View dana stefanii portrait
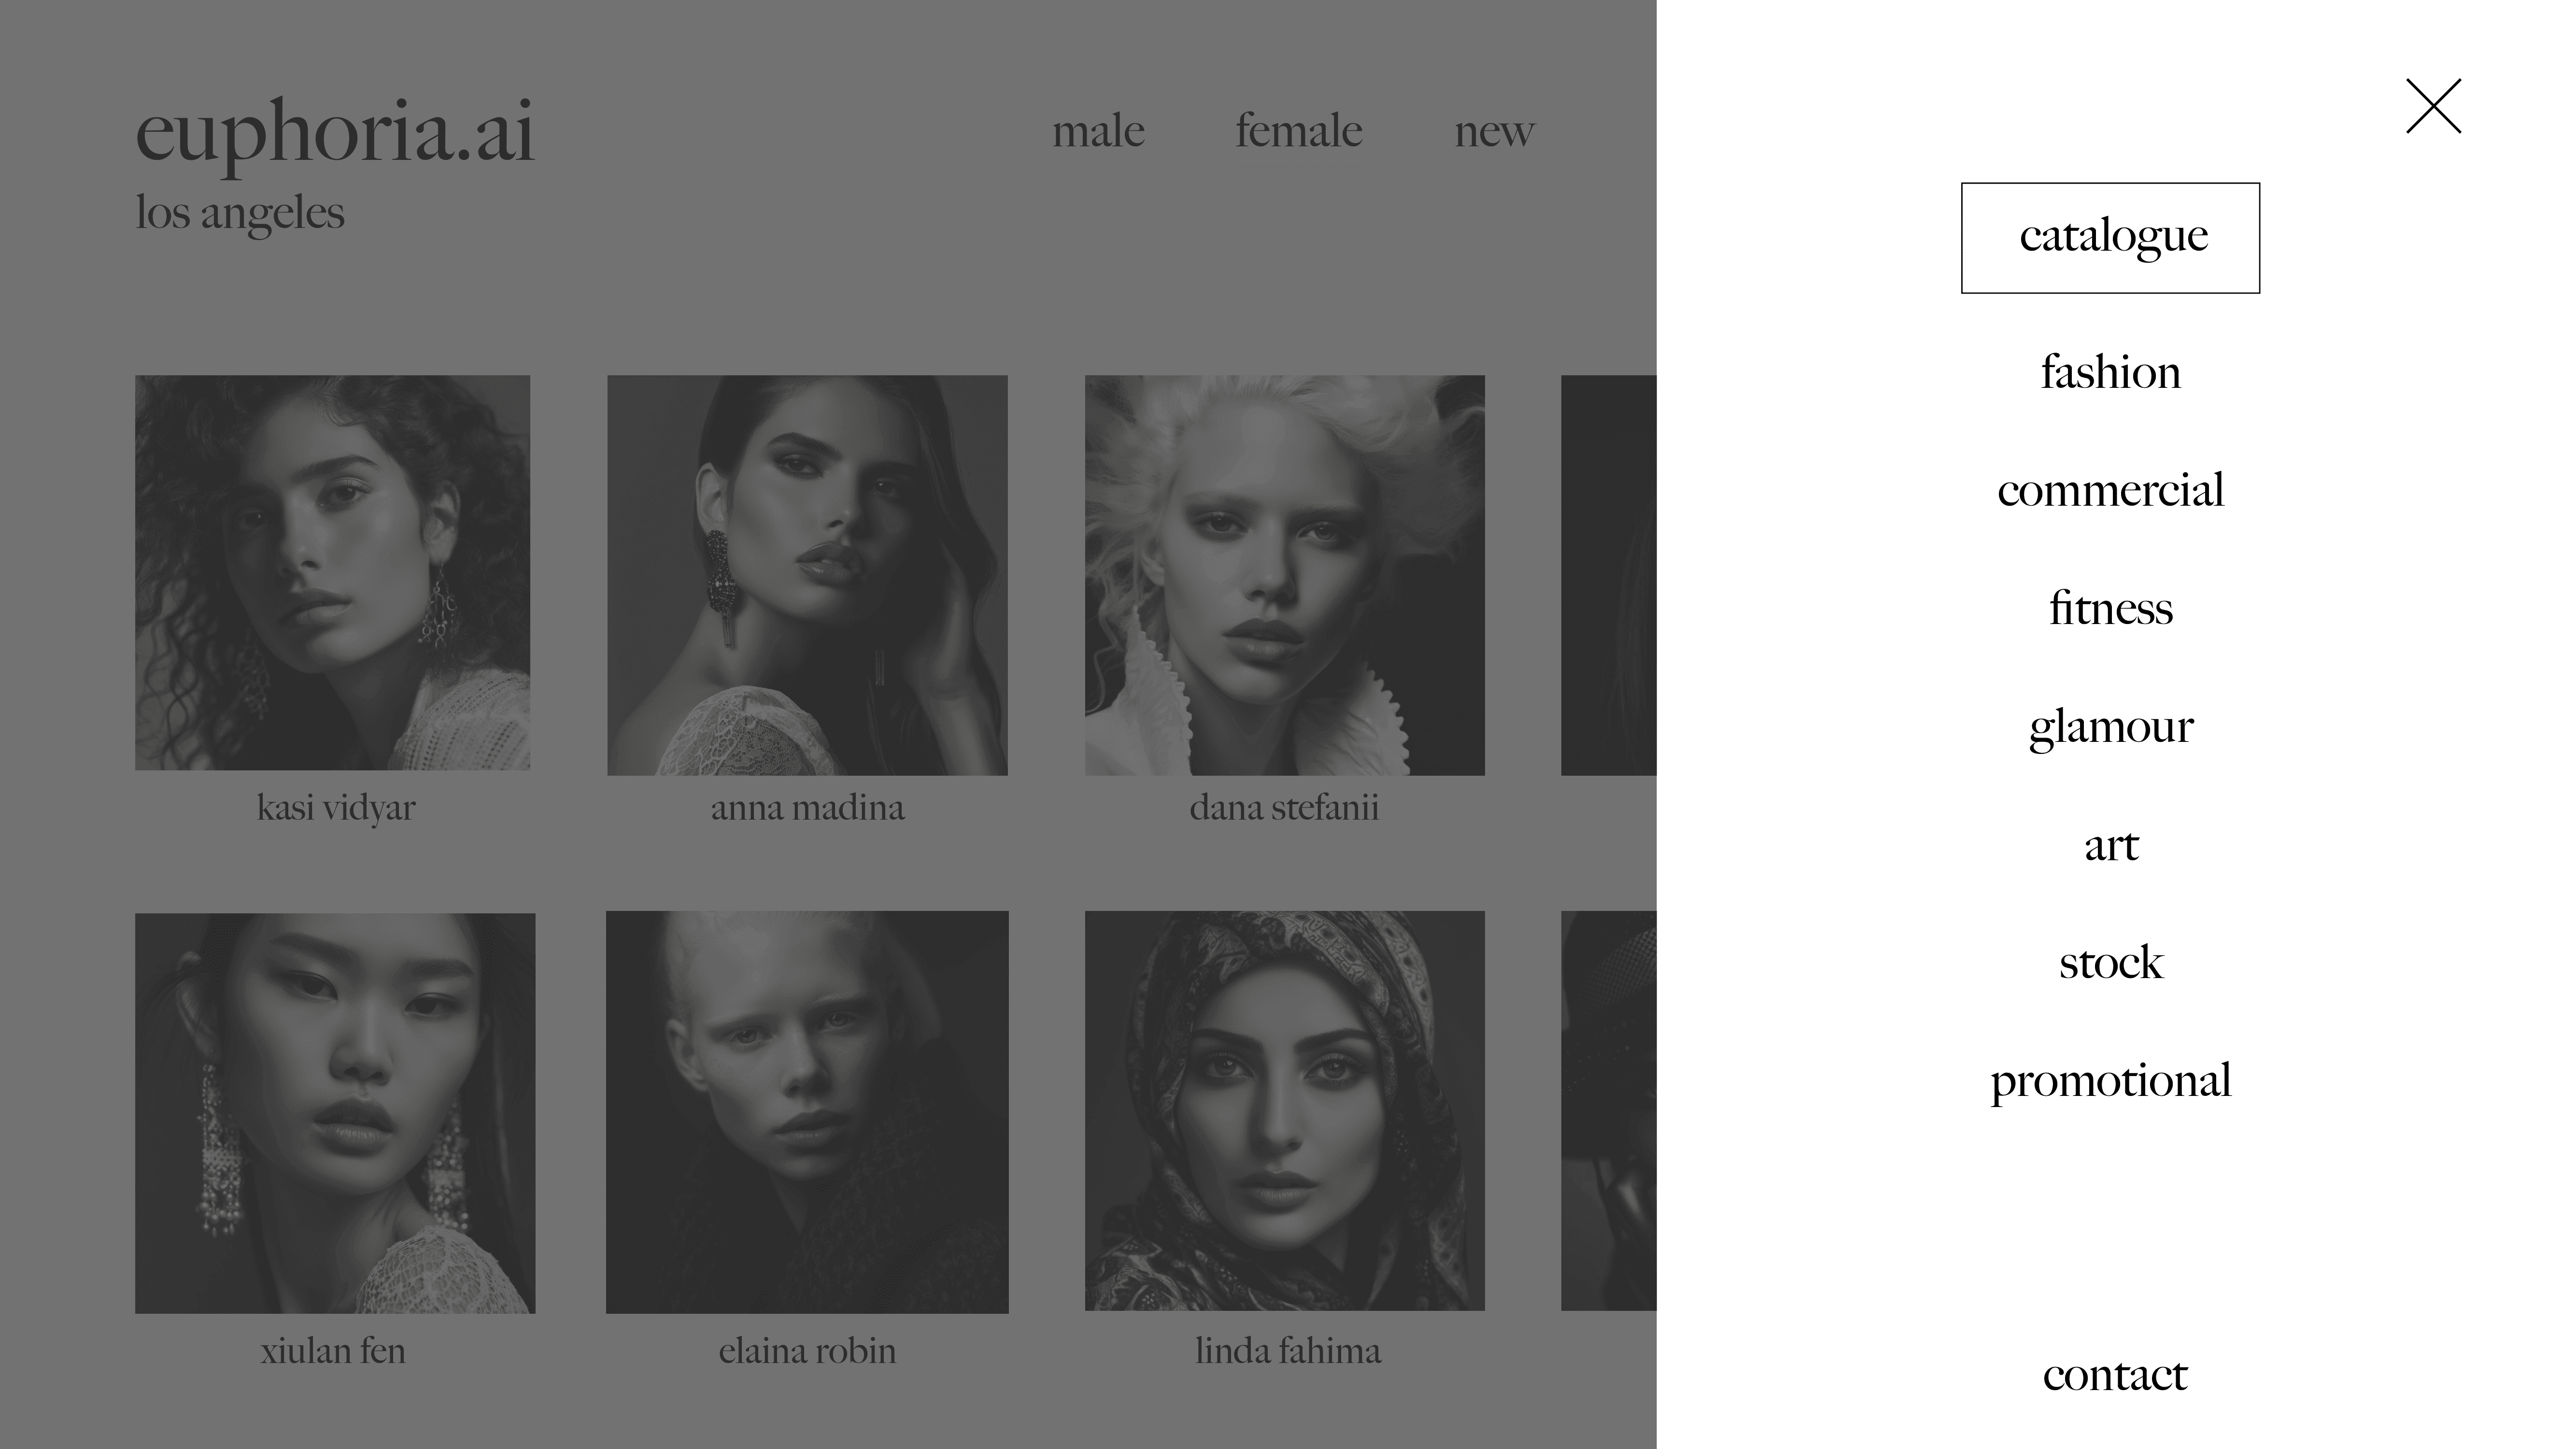 1285,575
